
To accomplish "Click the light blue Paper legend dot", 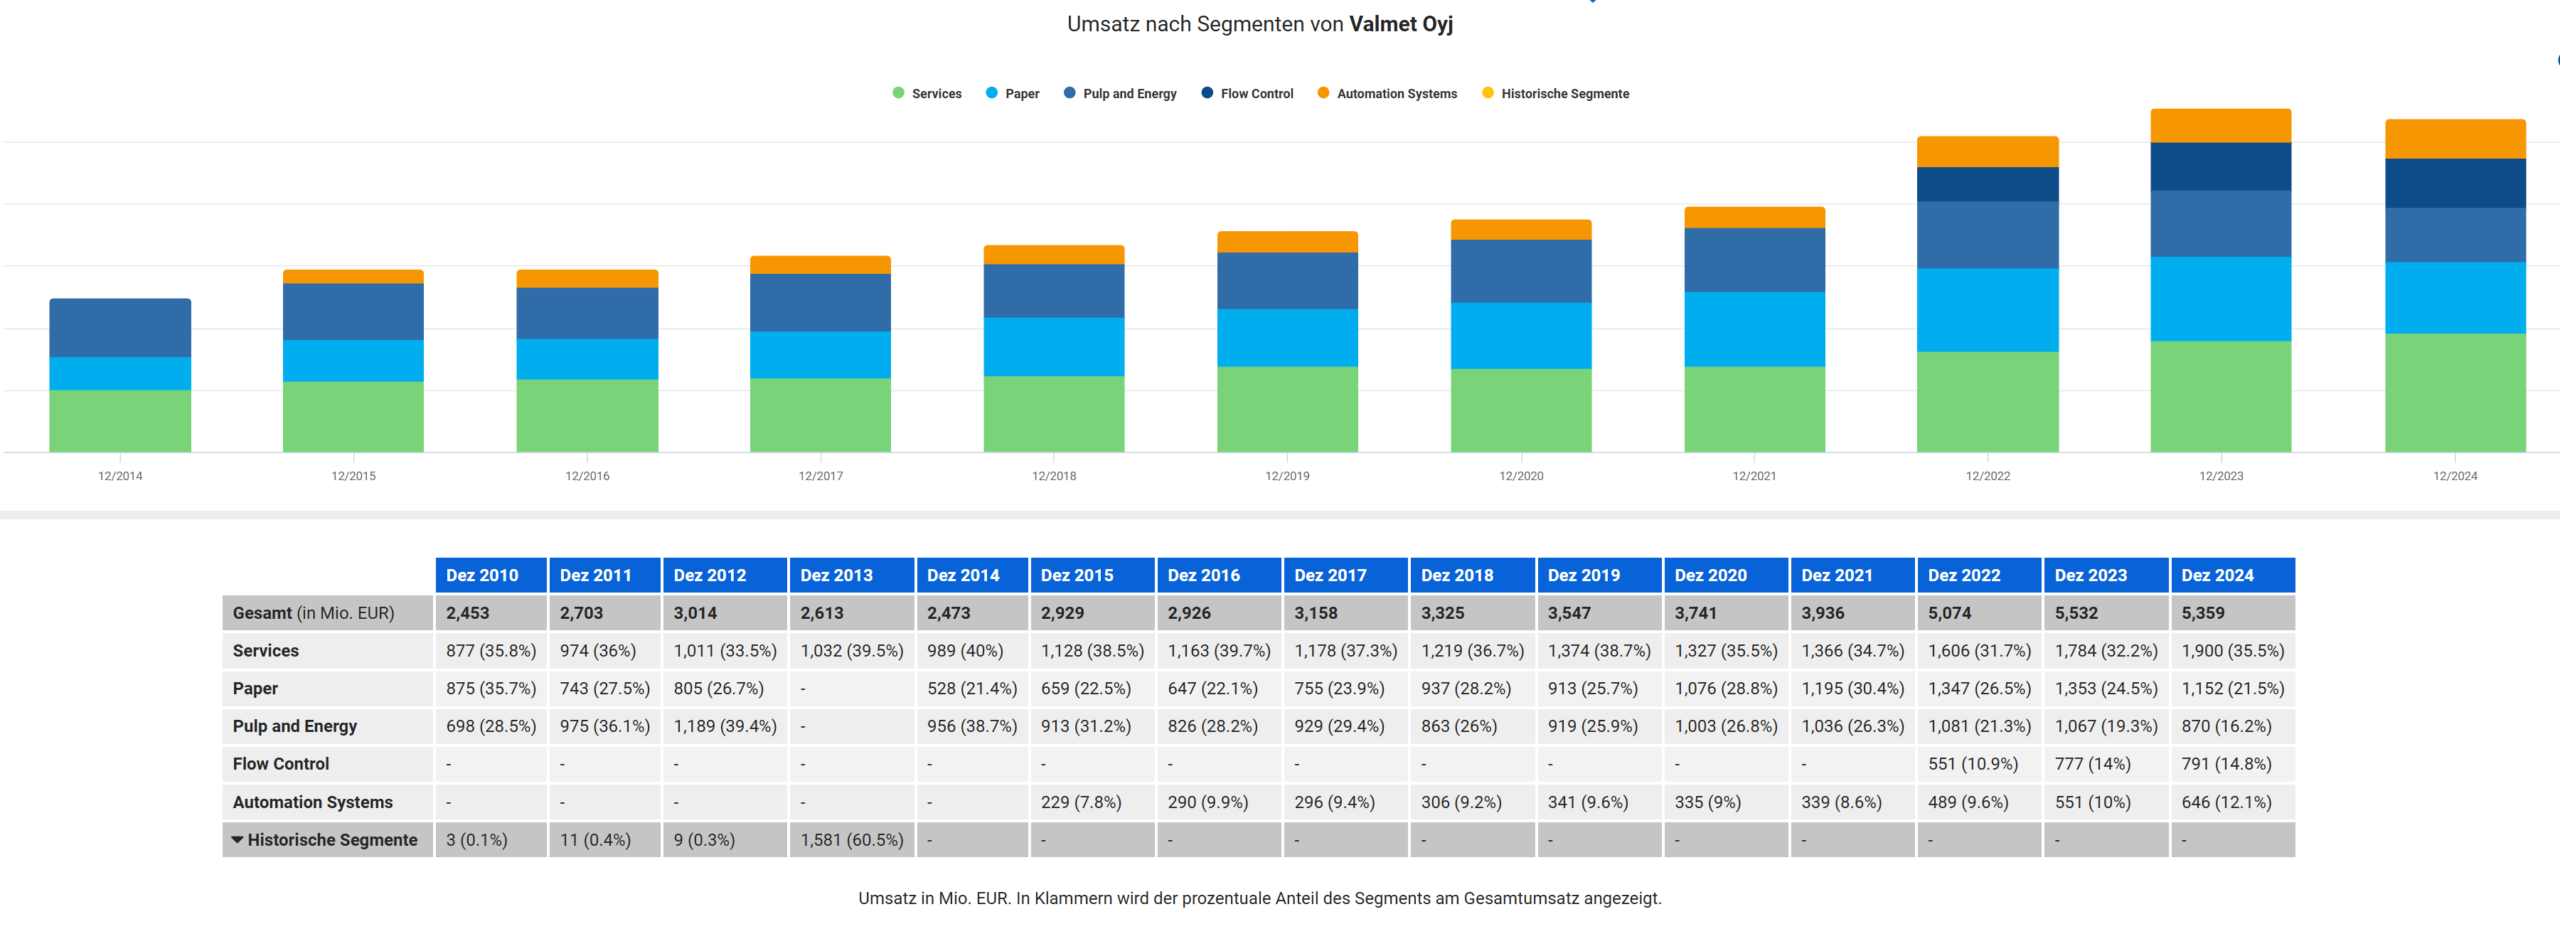I will click(x=991, y=93).
